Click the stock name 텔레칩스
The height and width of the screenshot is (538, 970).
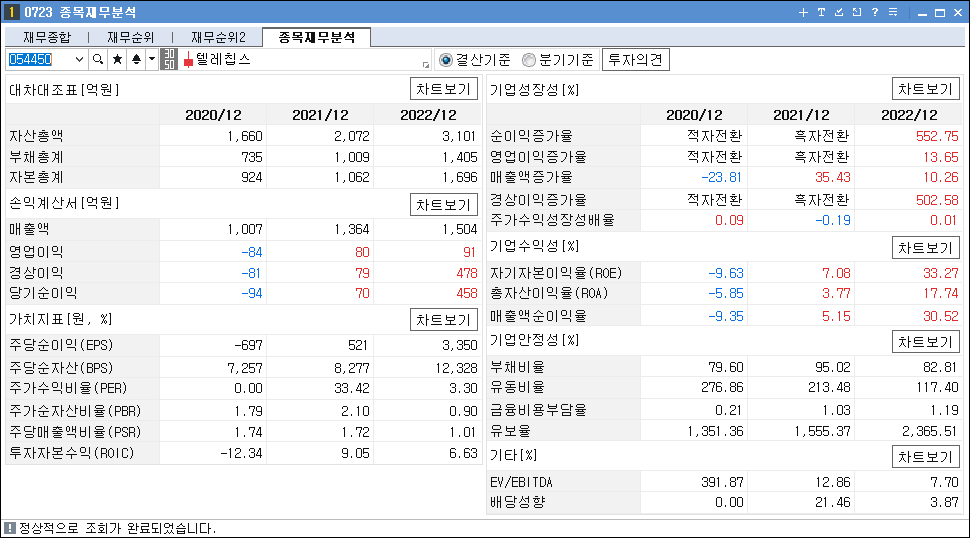(x=223, y=59)
